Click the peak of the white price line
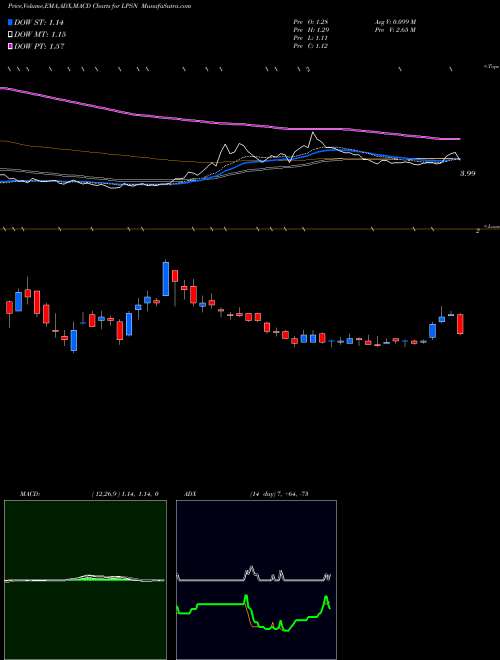 pyautogui.click(x=313, y=133)
